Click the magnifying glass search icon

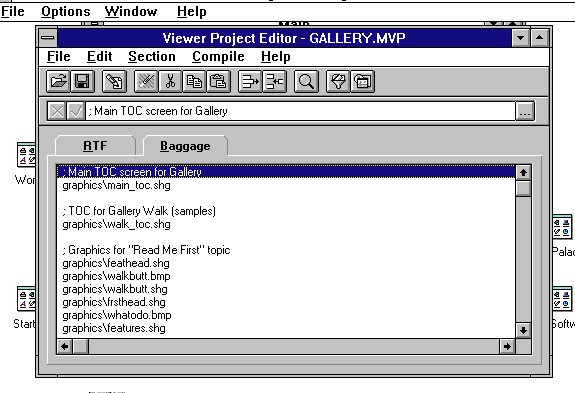click(306, 81)
